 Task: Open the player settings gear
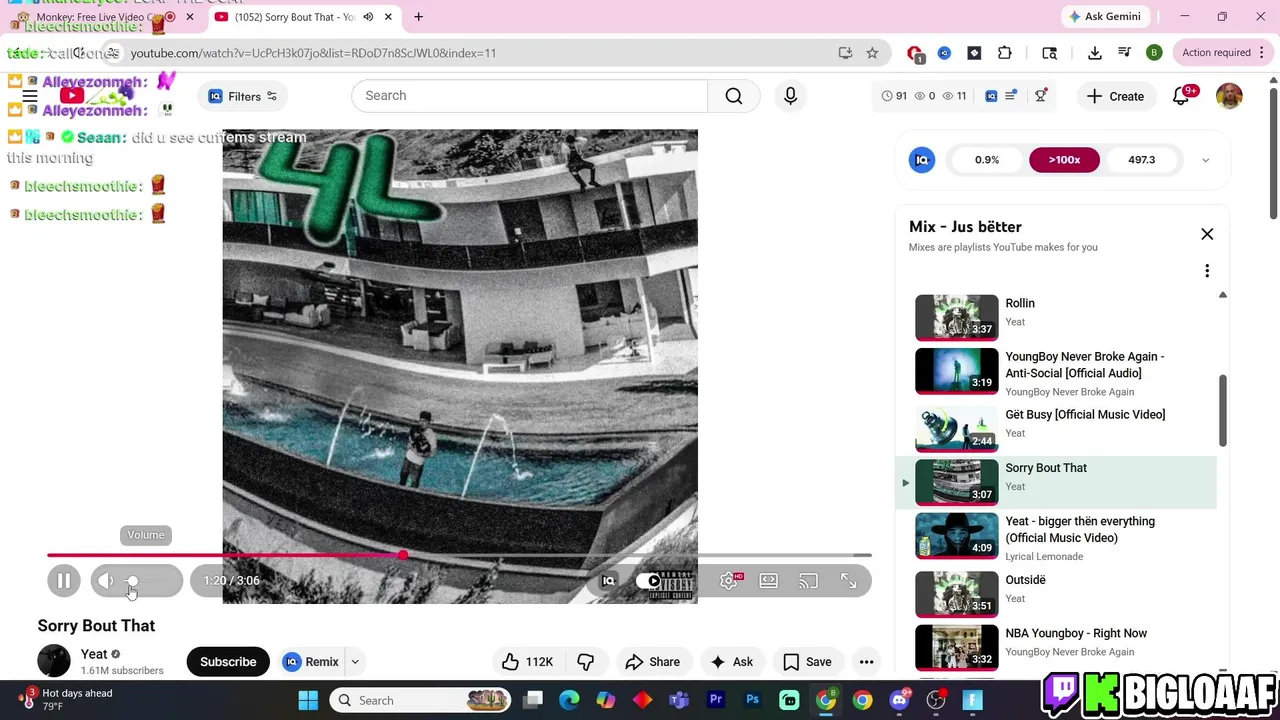(729, 581)
